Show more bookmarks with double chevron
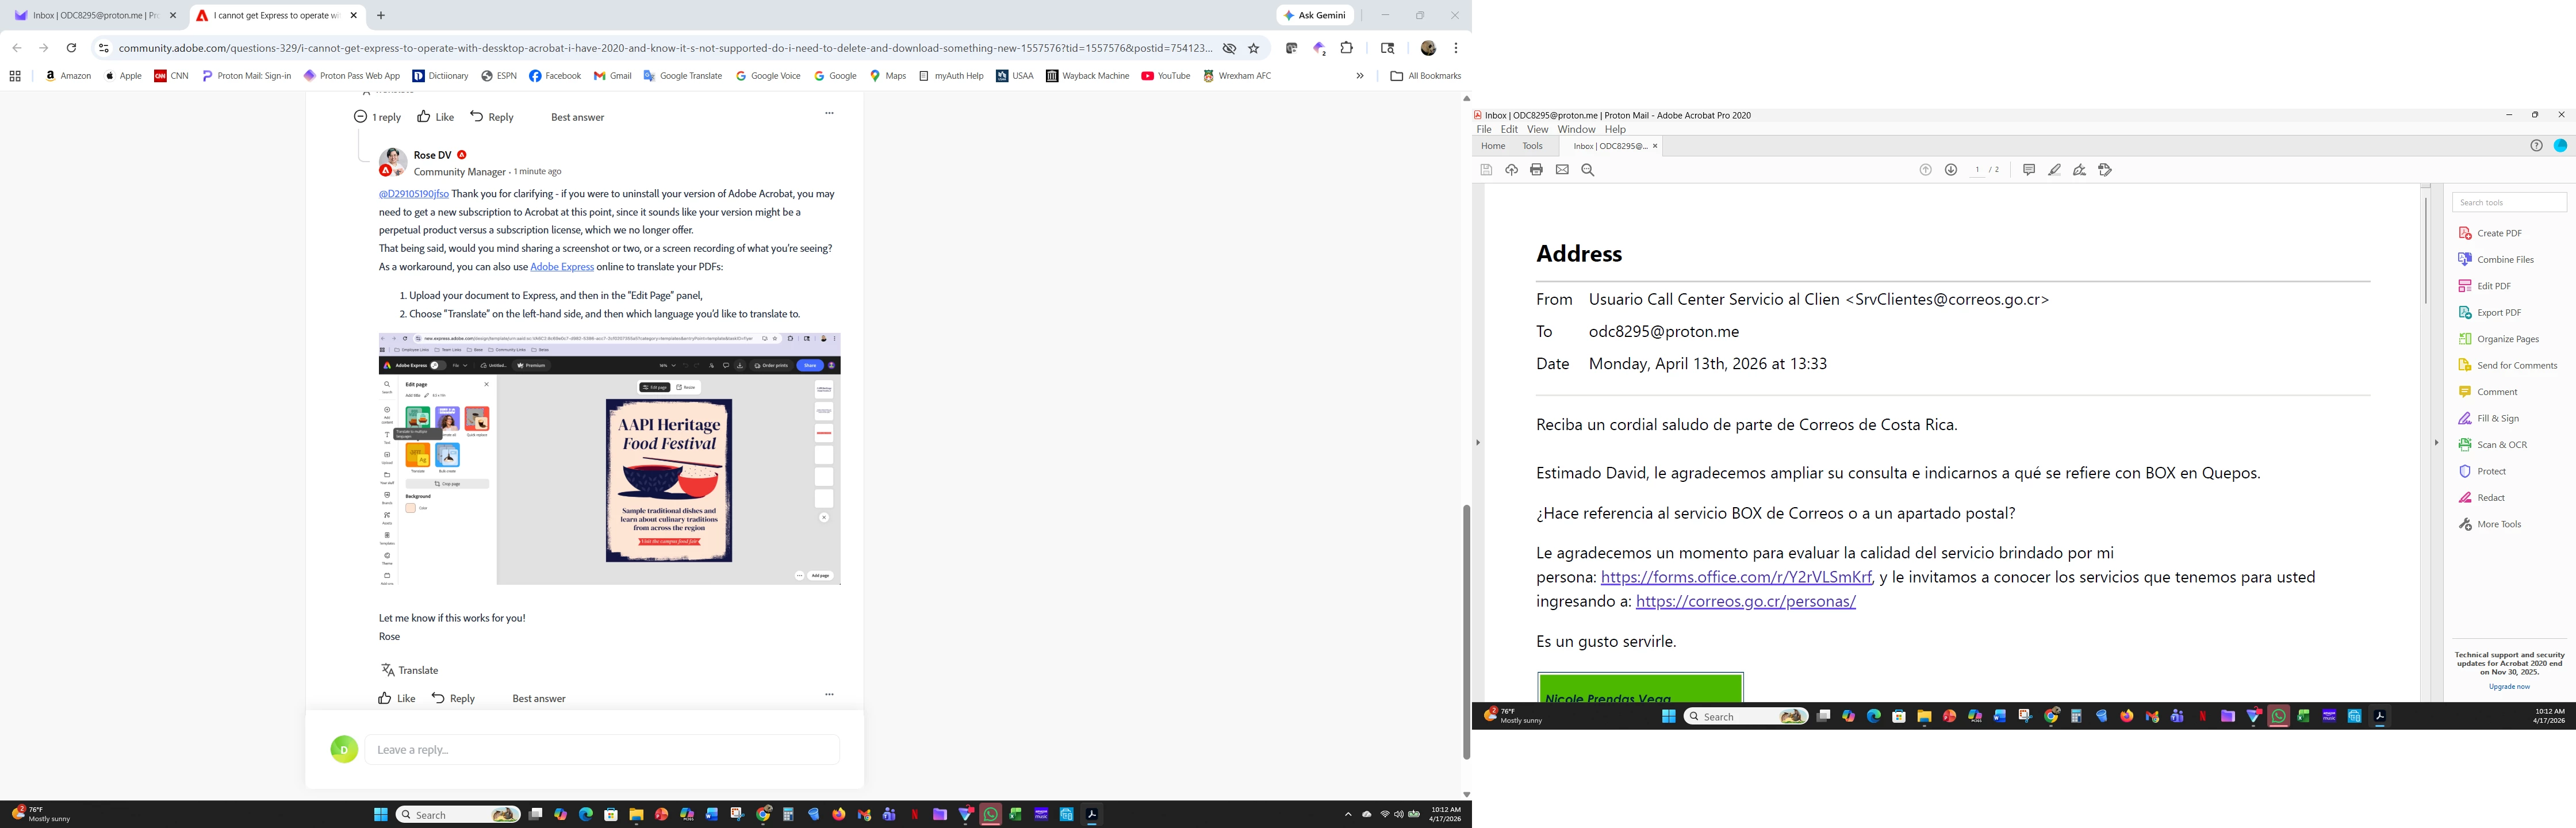This screenshot has width=2576, height=828. point(1359,76)
